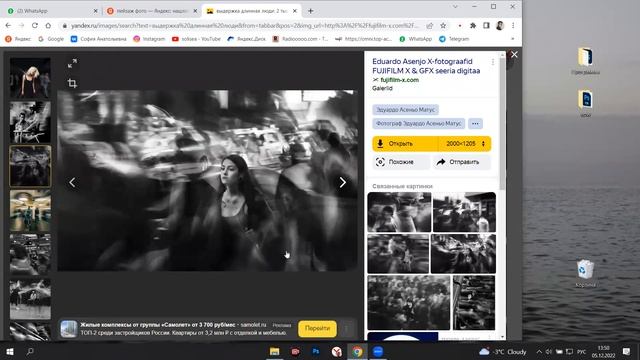Screen dimensions: 640x360
Task: Open the Самолет housing ad title link
Action: 158,325
